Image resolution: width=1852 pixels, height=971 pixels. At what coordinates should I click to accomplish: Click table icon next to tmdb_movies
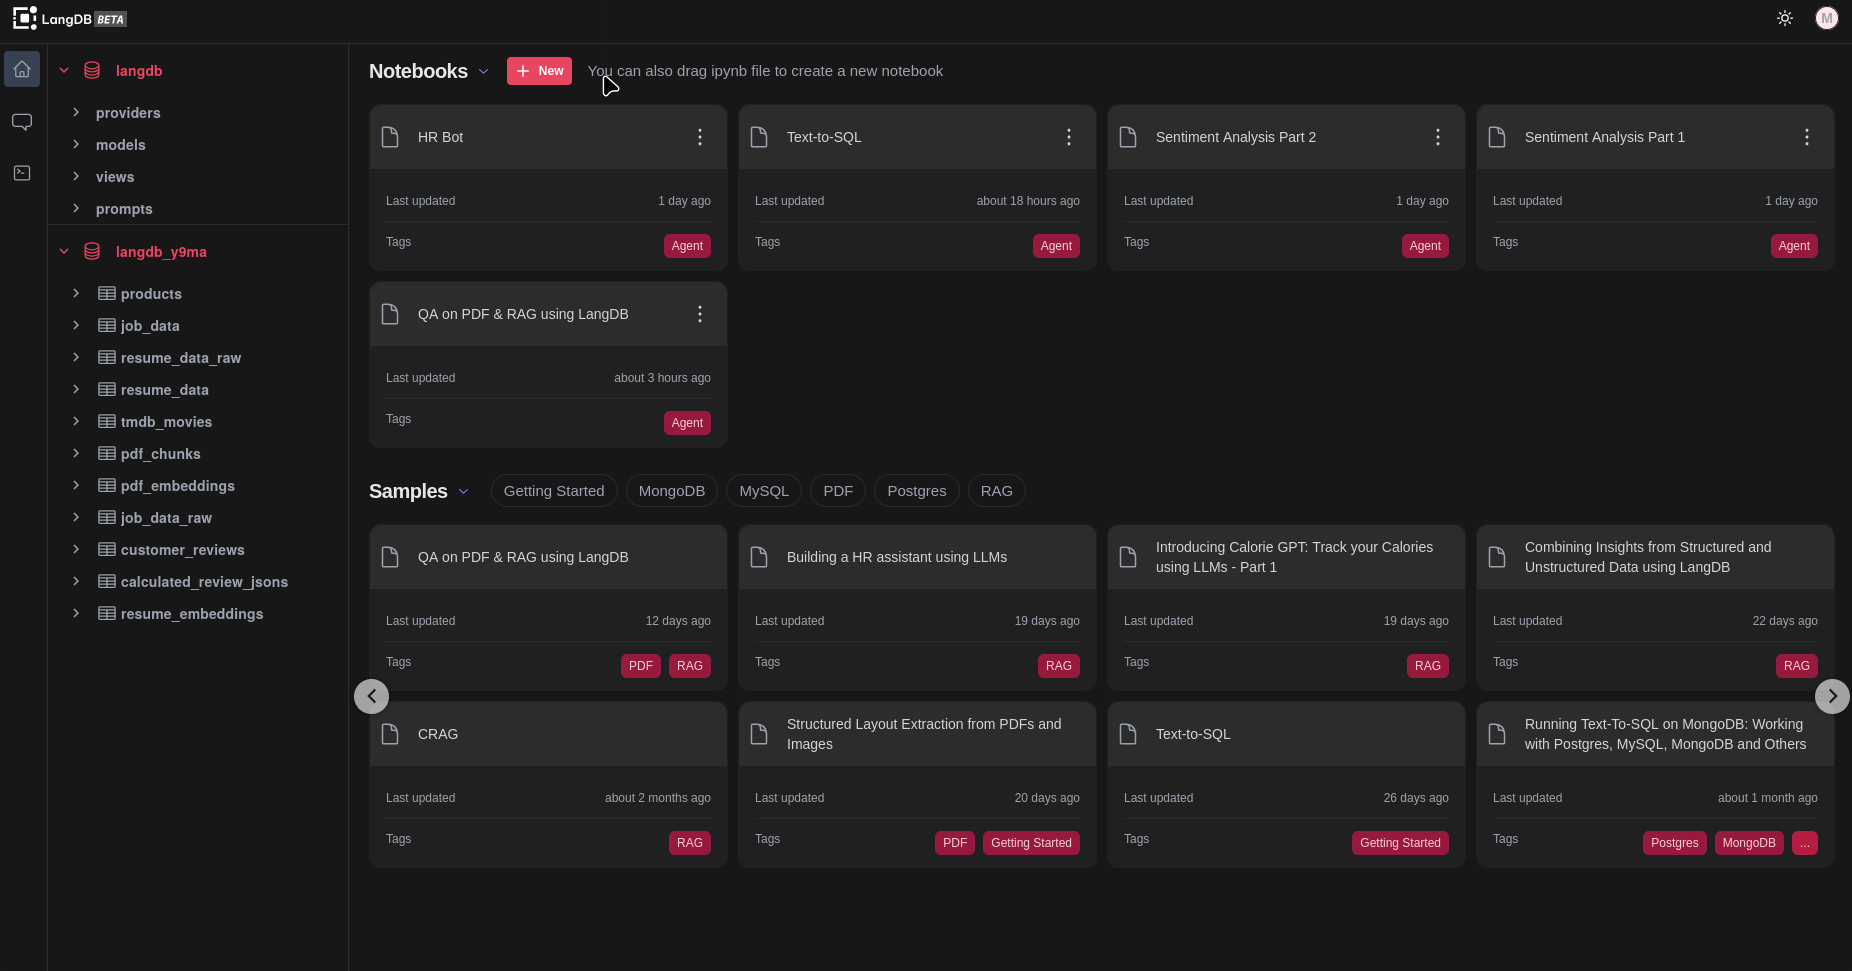tap(107, 421)
